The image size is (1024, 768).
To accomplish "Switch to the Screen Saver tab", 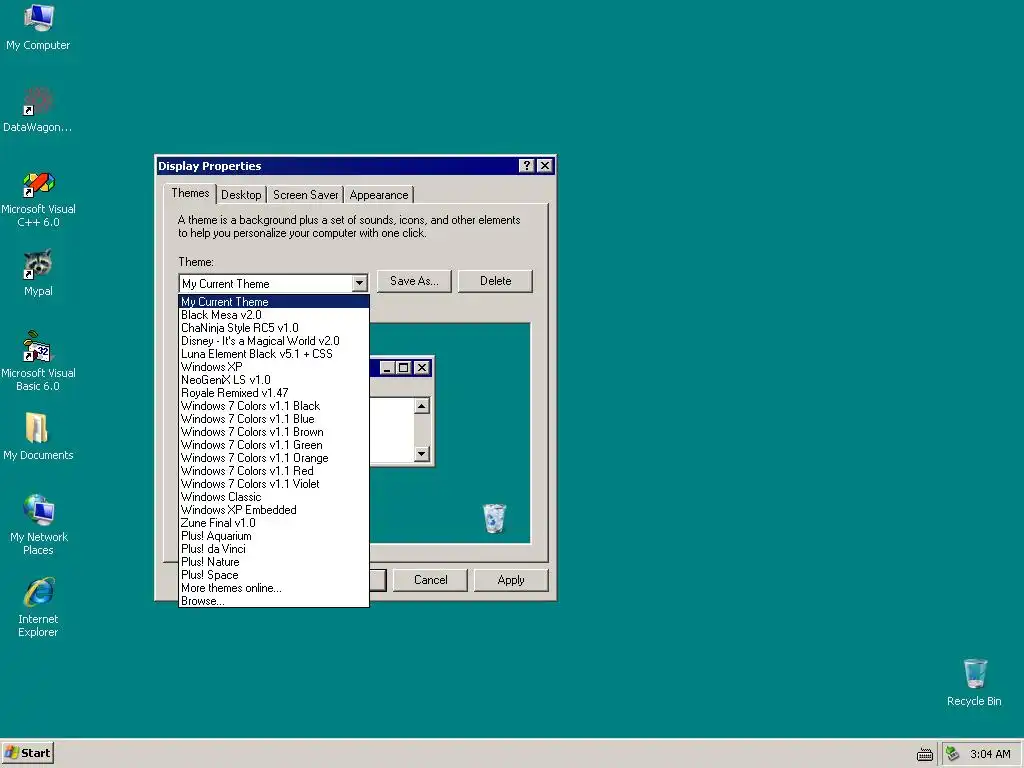I will [x=306, y=195].
